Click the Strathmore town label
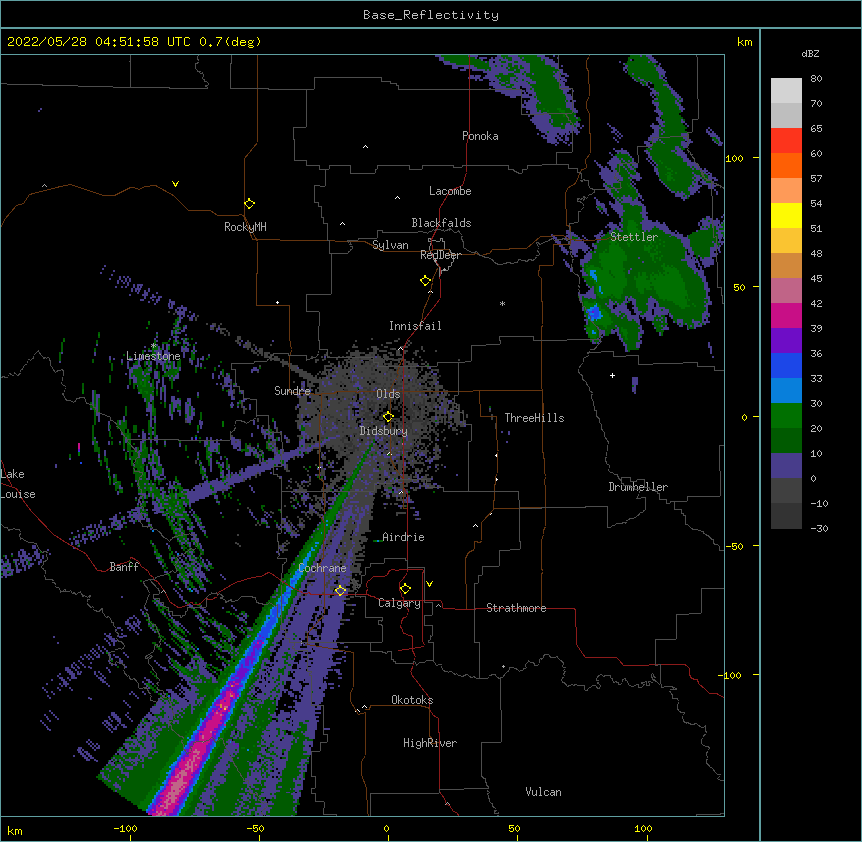 point(516,608)
